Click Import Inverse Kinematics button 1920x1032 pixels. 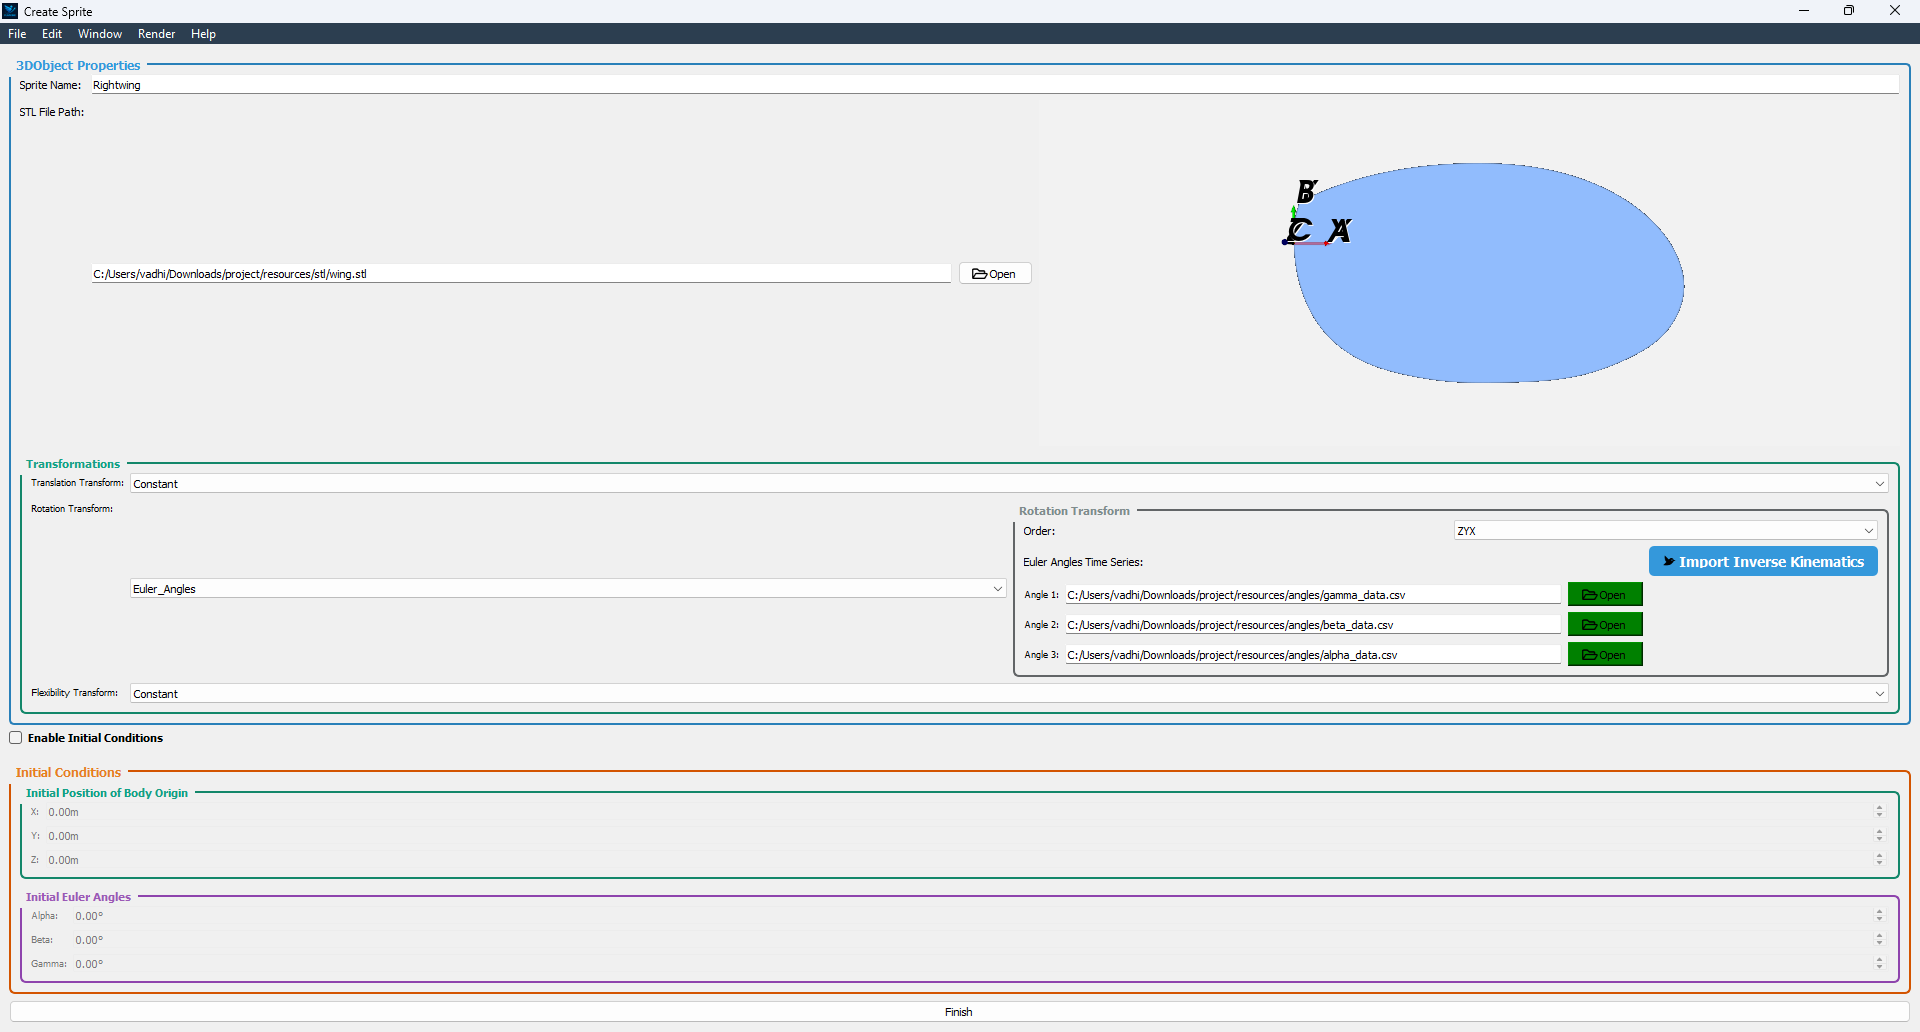[1762, 562]
